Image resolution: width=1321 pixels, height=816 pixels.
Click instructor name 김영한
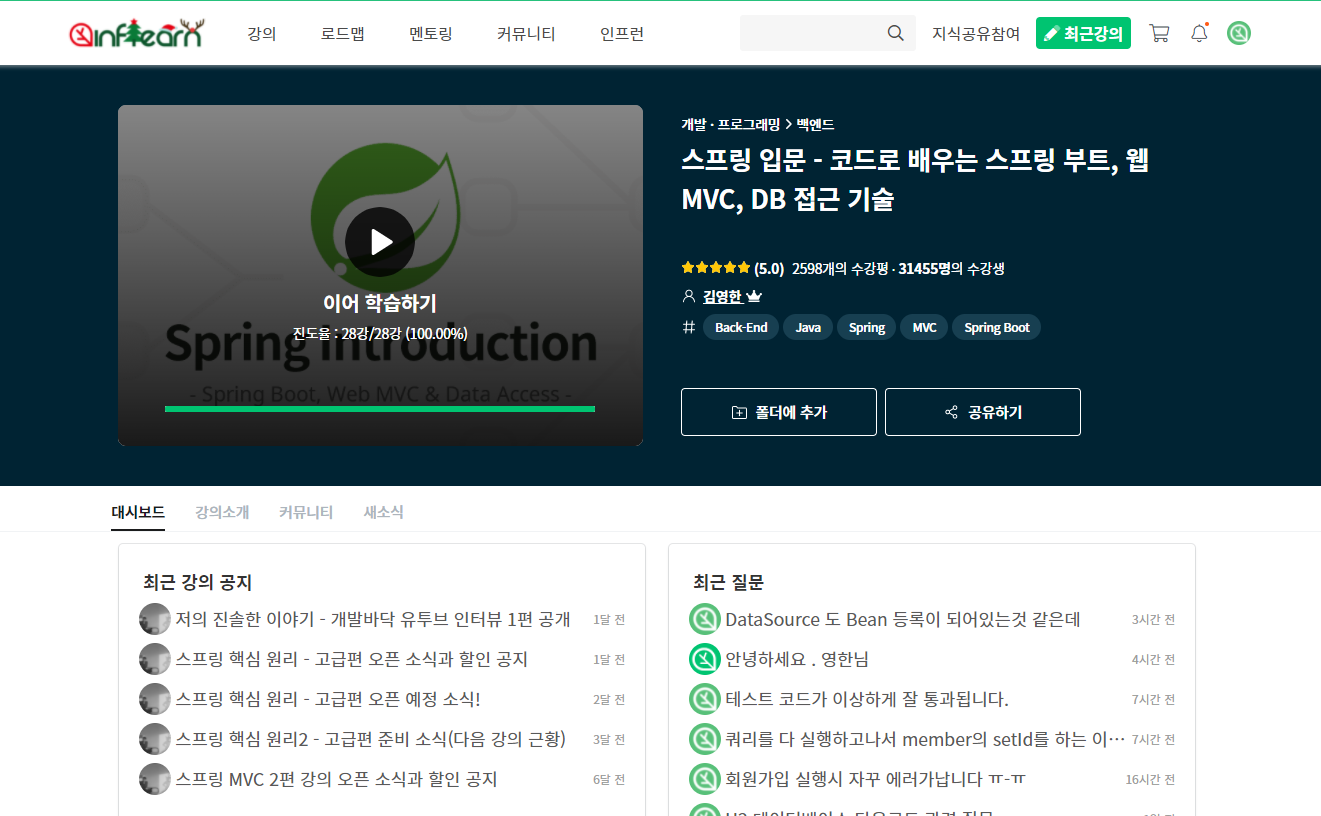coord(722,297)
